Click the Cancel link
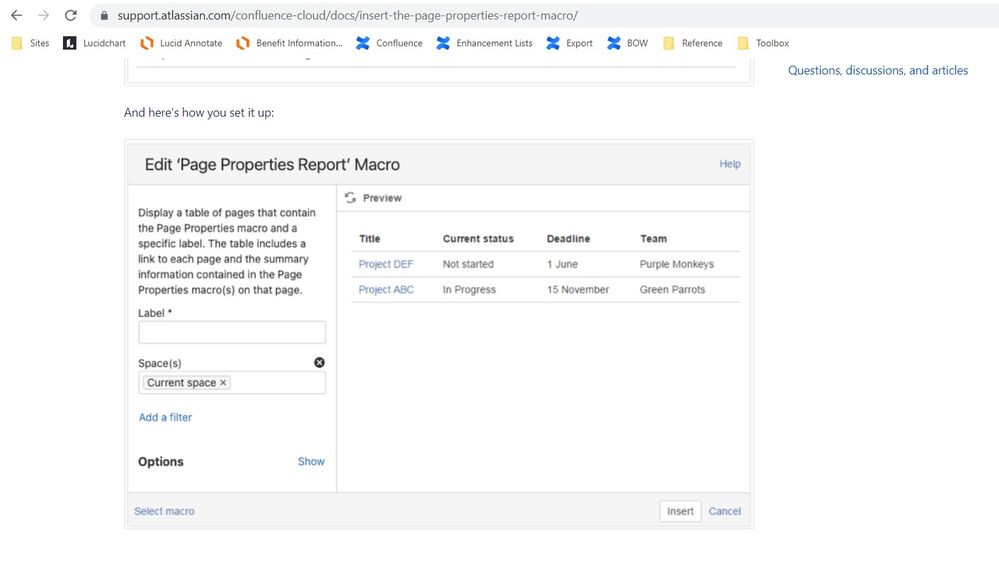 724,511
